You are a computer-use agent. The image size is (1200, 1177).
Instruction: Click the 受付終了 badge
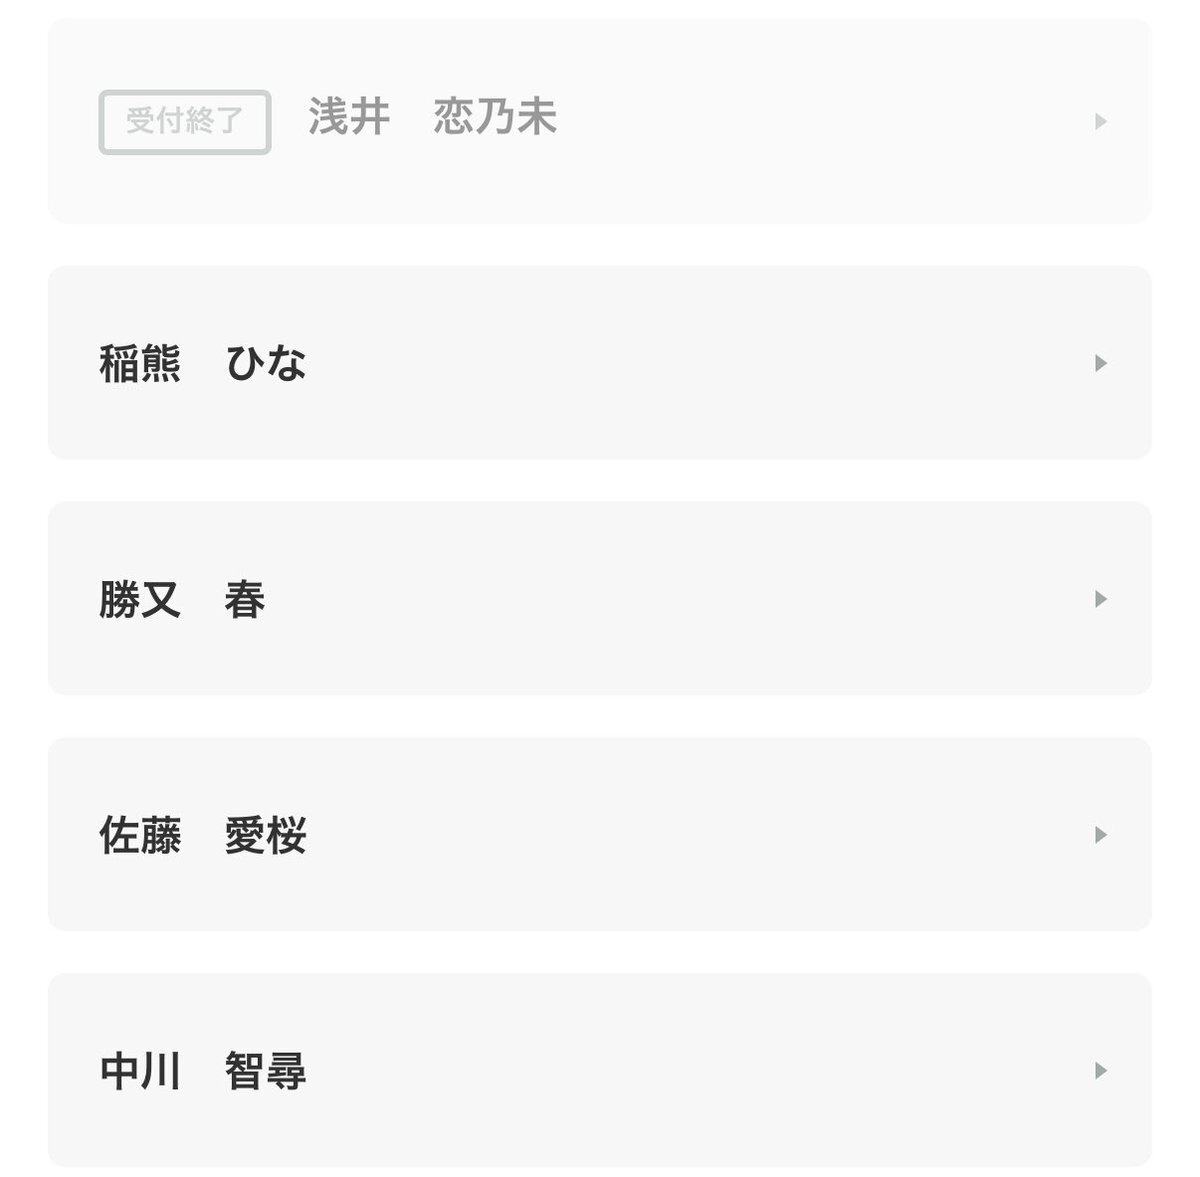click(x=185, y=122)
